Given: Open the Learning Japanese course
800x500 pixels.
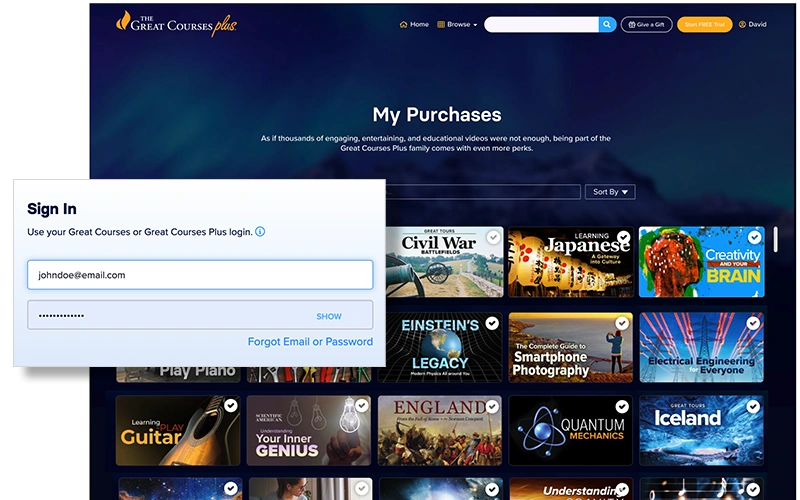Looking at the screenshot, I should click(x=570, y=262).
